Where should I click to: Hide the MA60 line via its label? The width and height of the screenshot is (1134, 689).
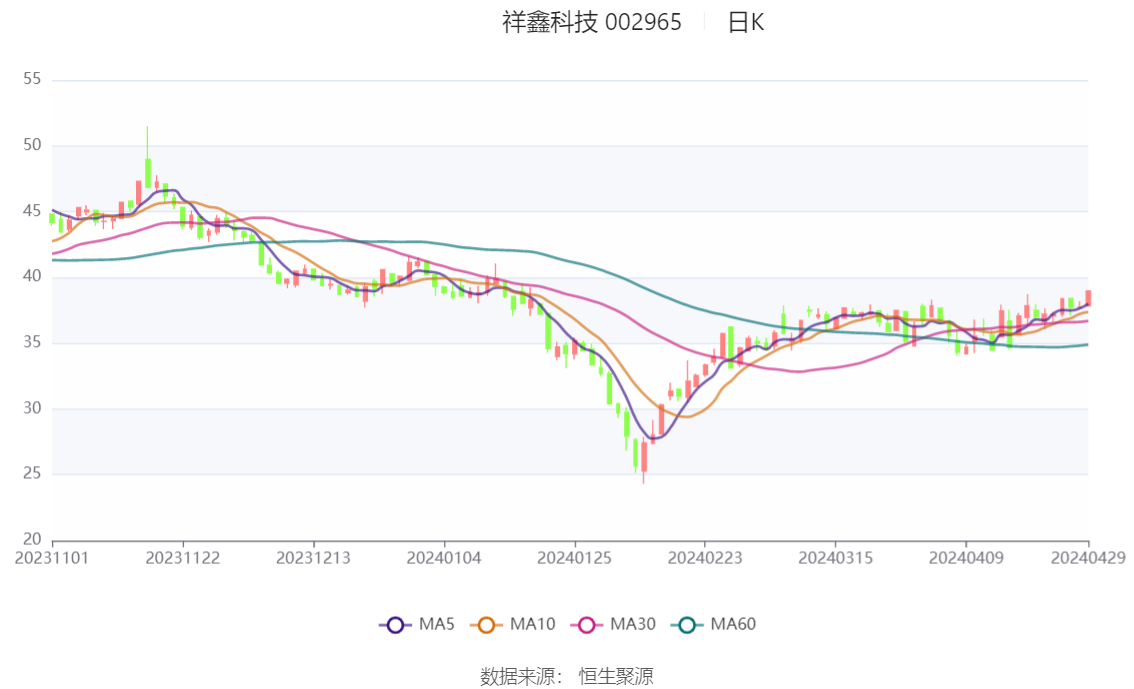coord(733,624)
